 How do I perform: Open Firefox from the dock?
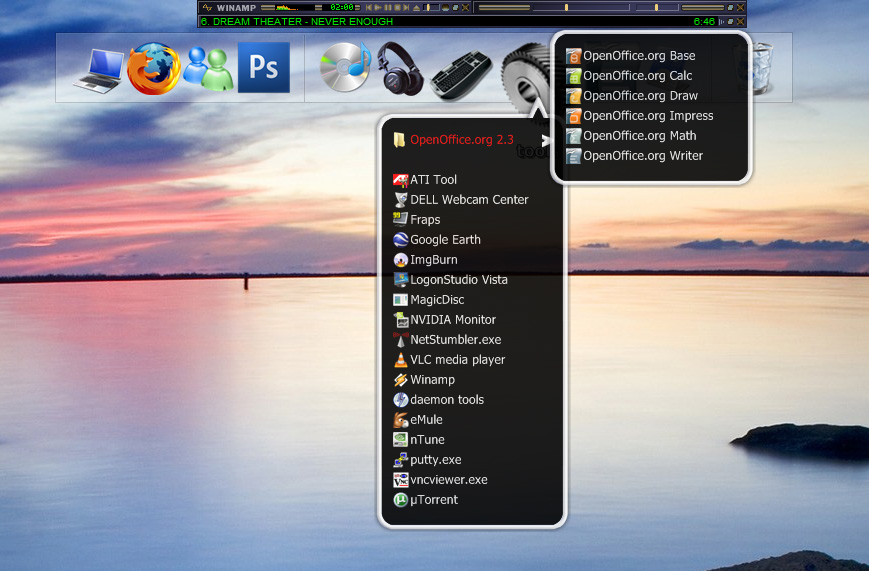[155, 68]
